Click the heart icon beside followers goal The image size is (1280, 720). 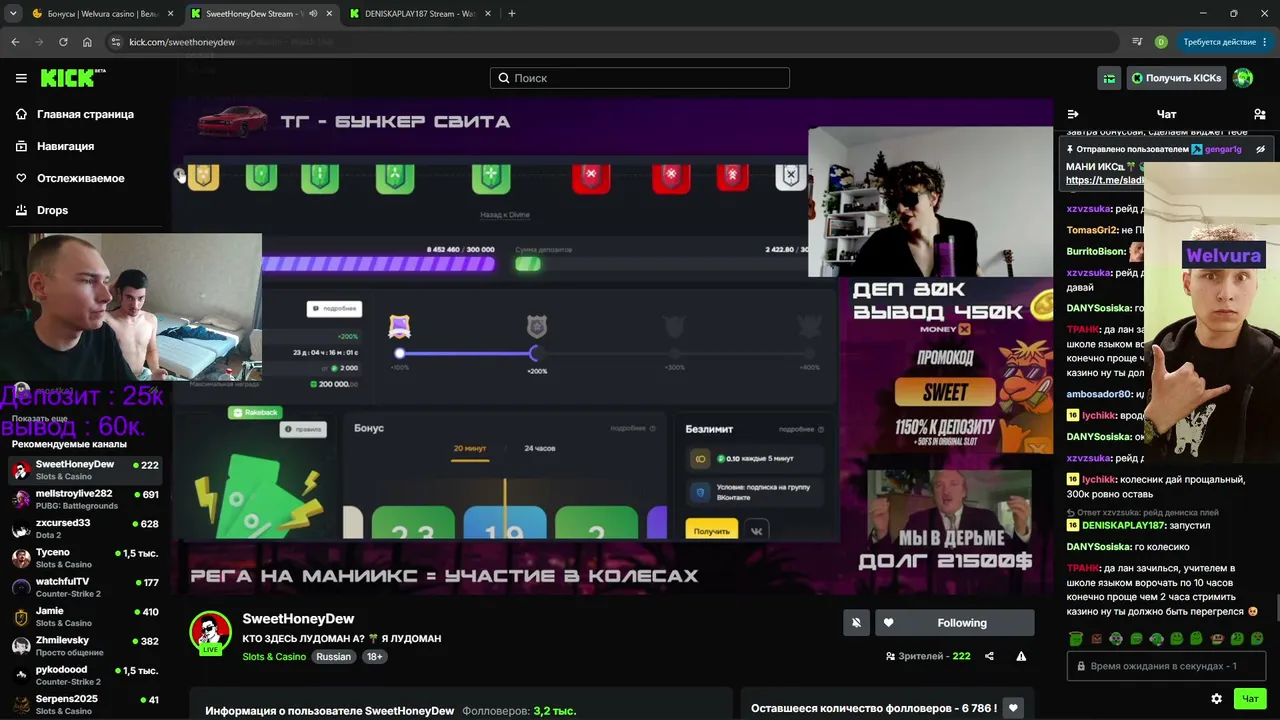coord(1014,708)
